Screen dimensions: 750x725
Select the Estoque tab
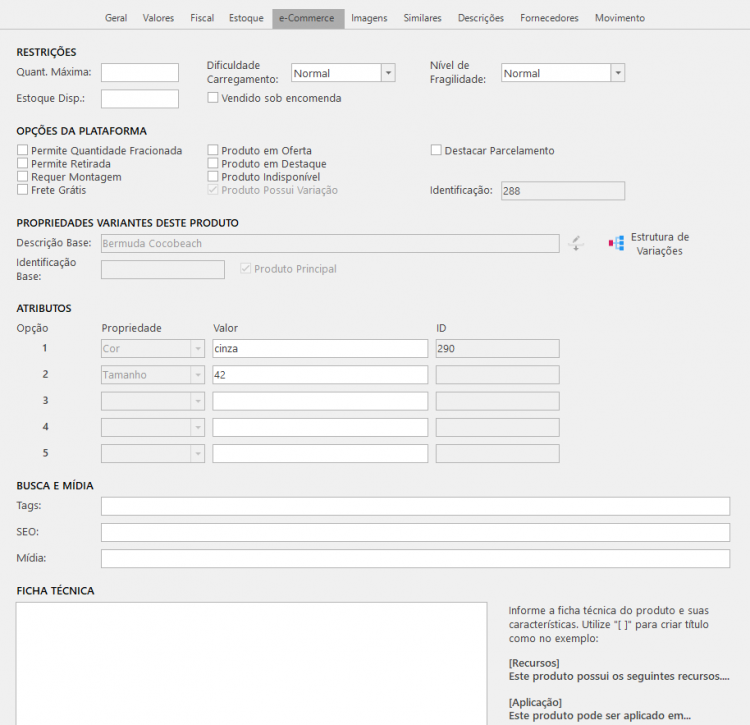click(246, 18)
